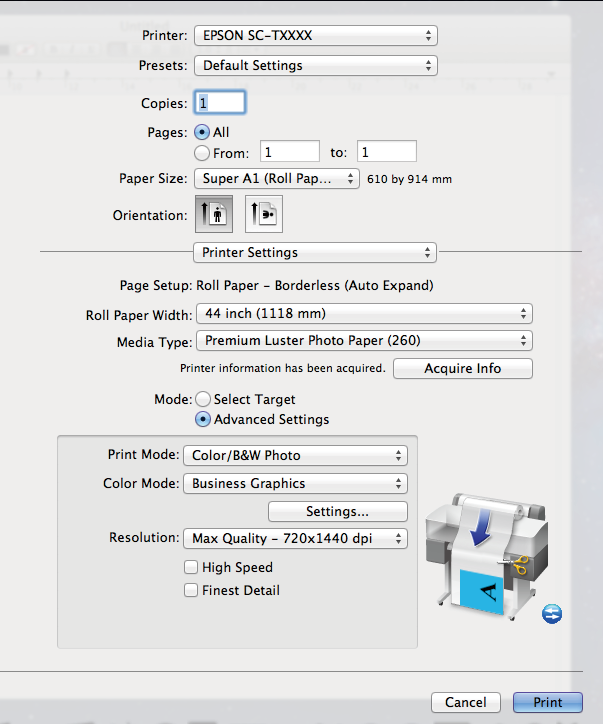Viewport: 603px width, 724px height.
Task: Enable the High Speed checkbox
Action: click(x=191, y=567)
